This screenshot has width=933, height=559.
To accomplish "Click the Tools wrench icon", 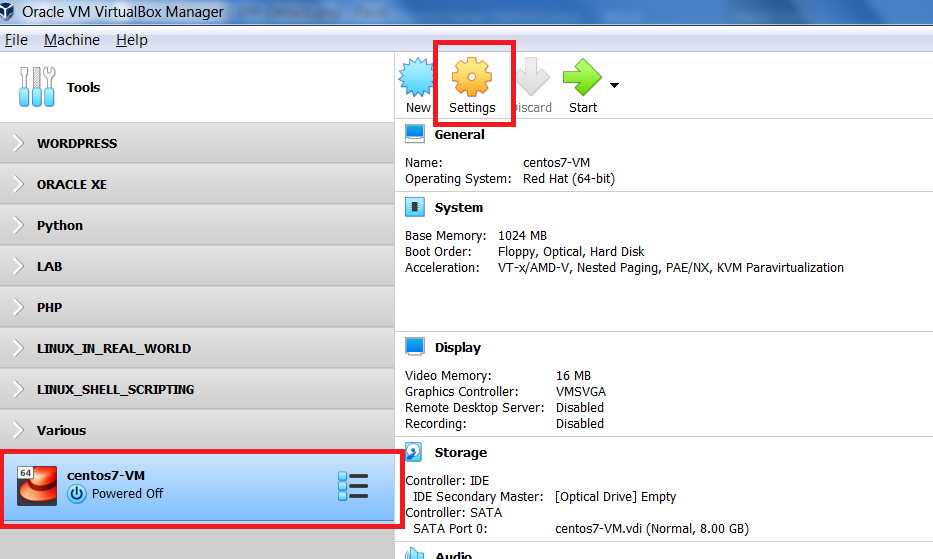I will (x=37, y=88).
